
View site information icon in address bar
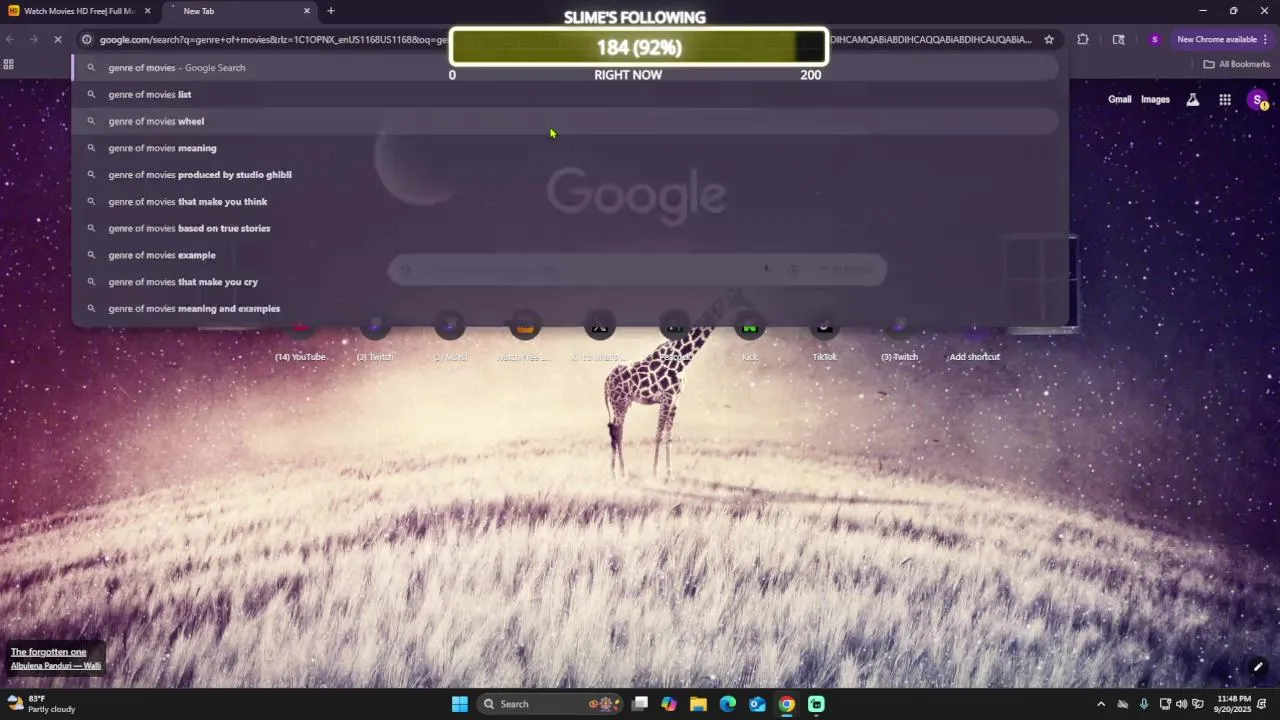tap(87, 40)
